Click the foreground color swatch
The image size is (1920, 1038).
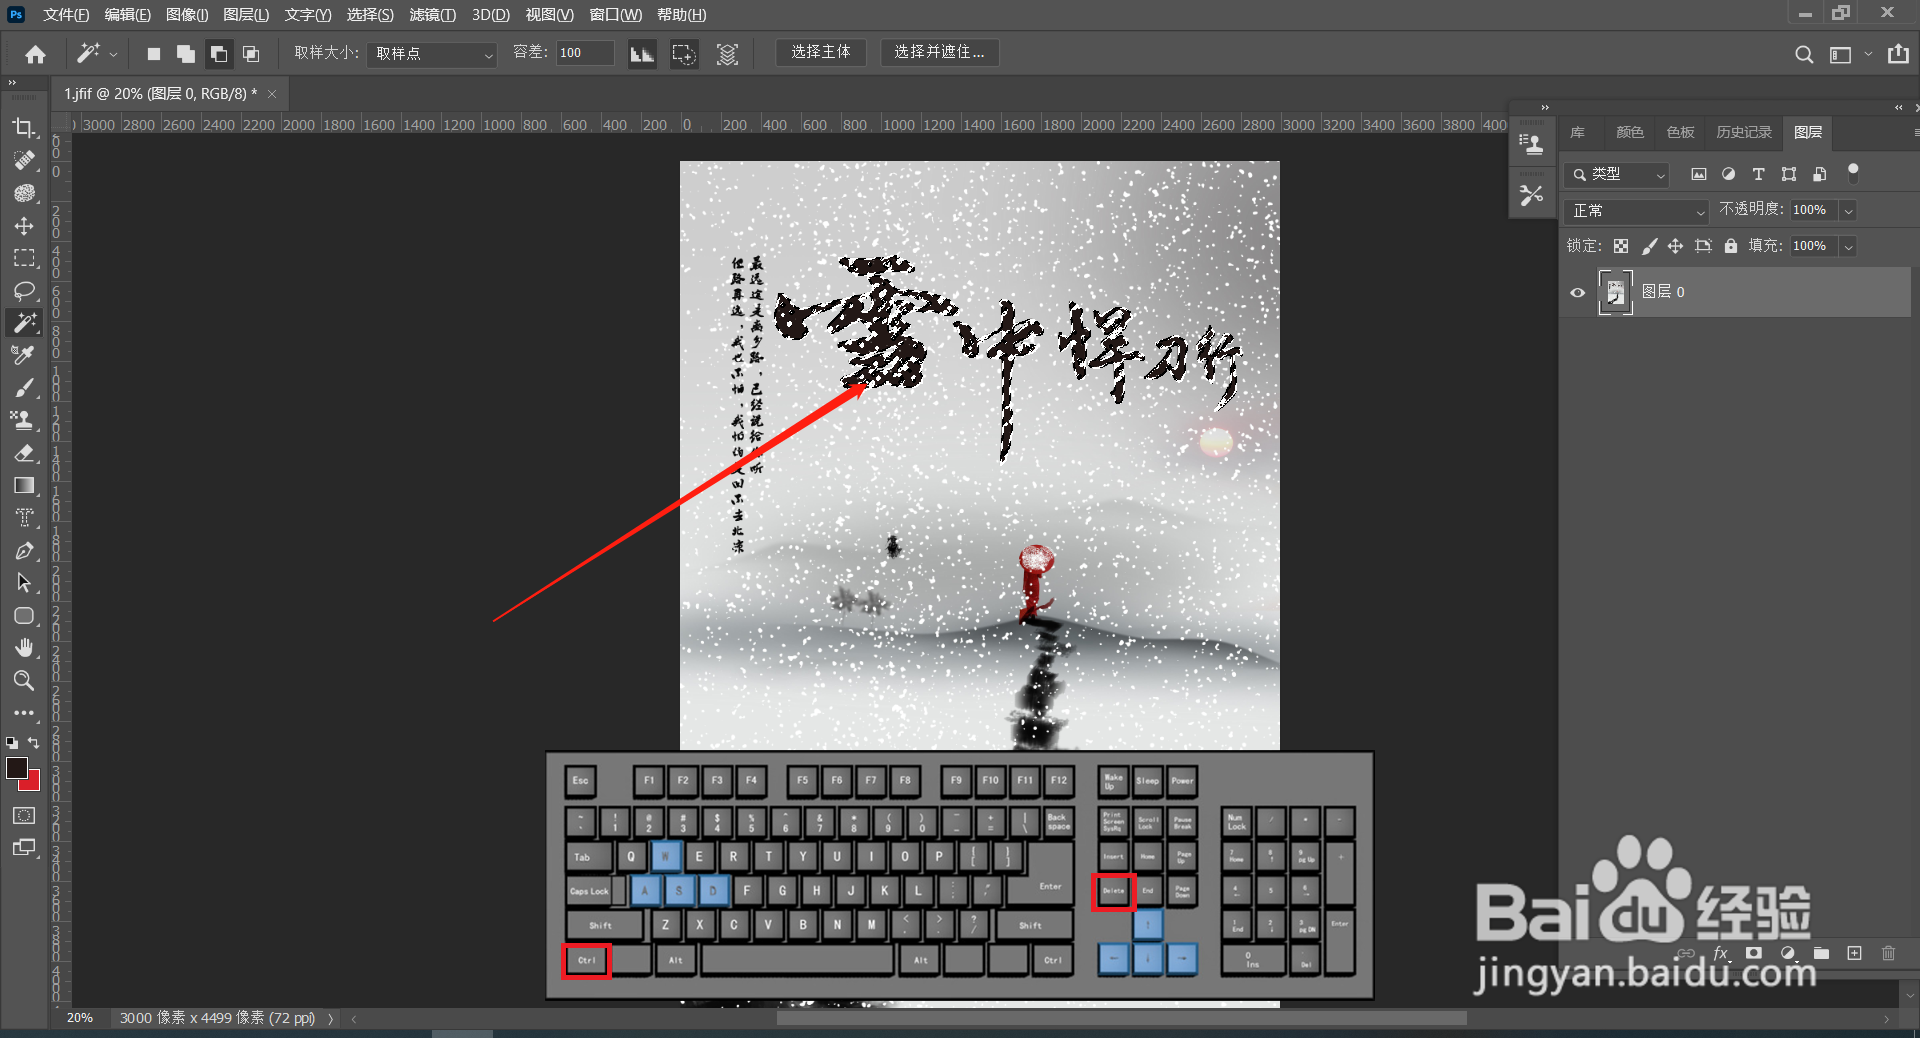click(18, 770)
